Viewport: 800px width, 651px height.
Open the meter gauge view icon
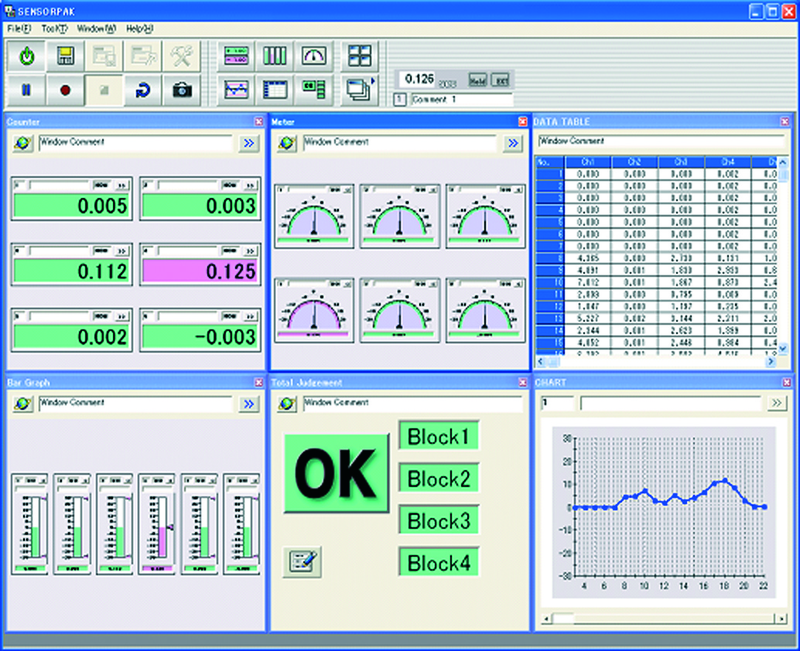(x=314, y=56)
